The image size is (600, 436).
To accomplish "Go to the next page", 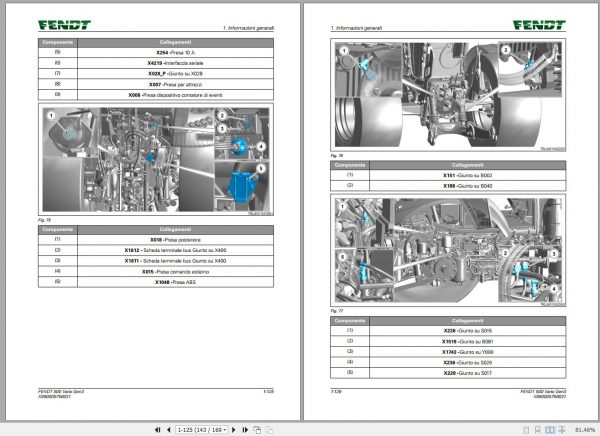I will pyautogui.click(x=234, y=430).
